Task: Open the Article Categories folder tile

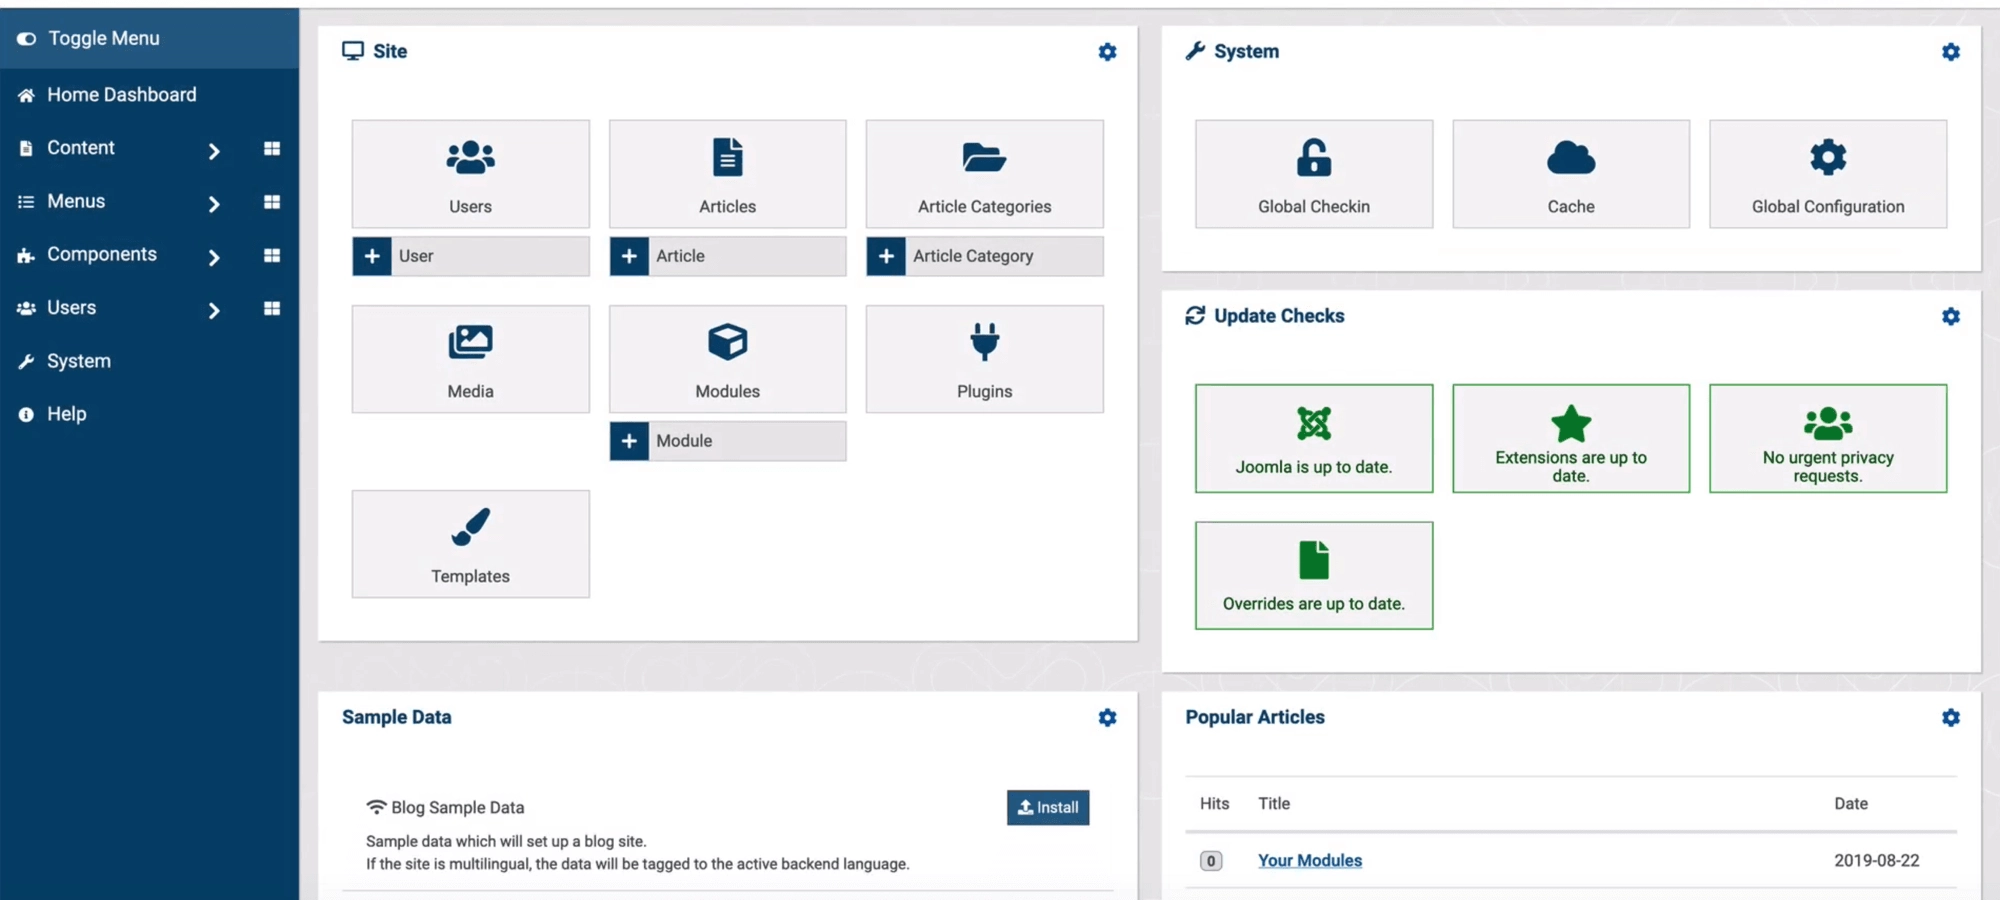Action: coord(984,174)
